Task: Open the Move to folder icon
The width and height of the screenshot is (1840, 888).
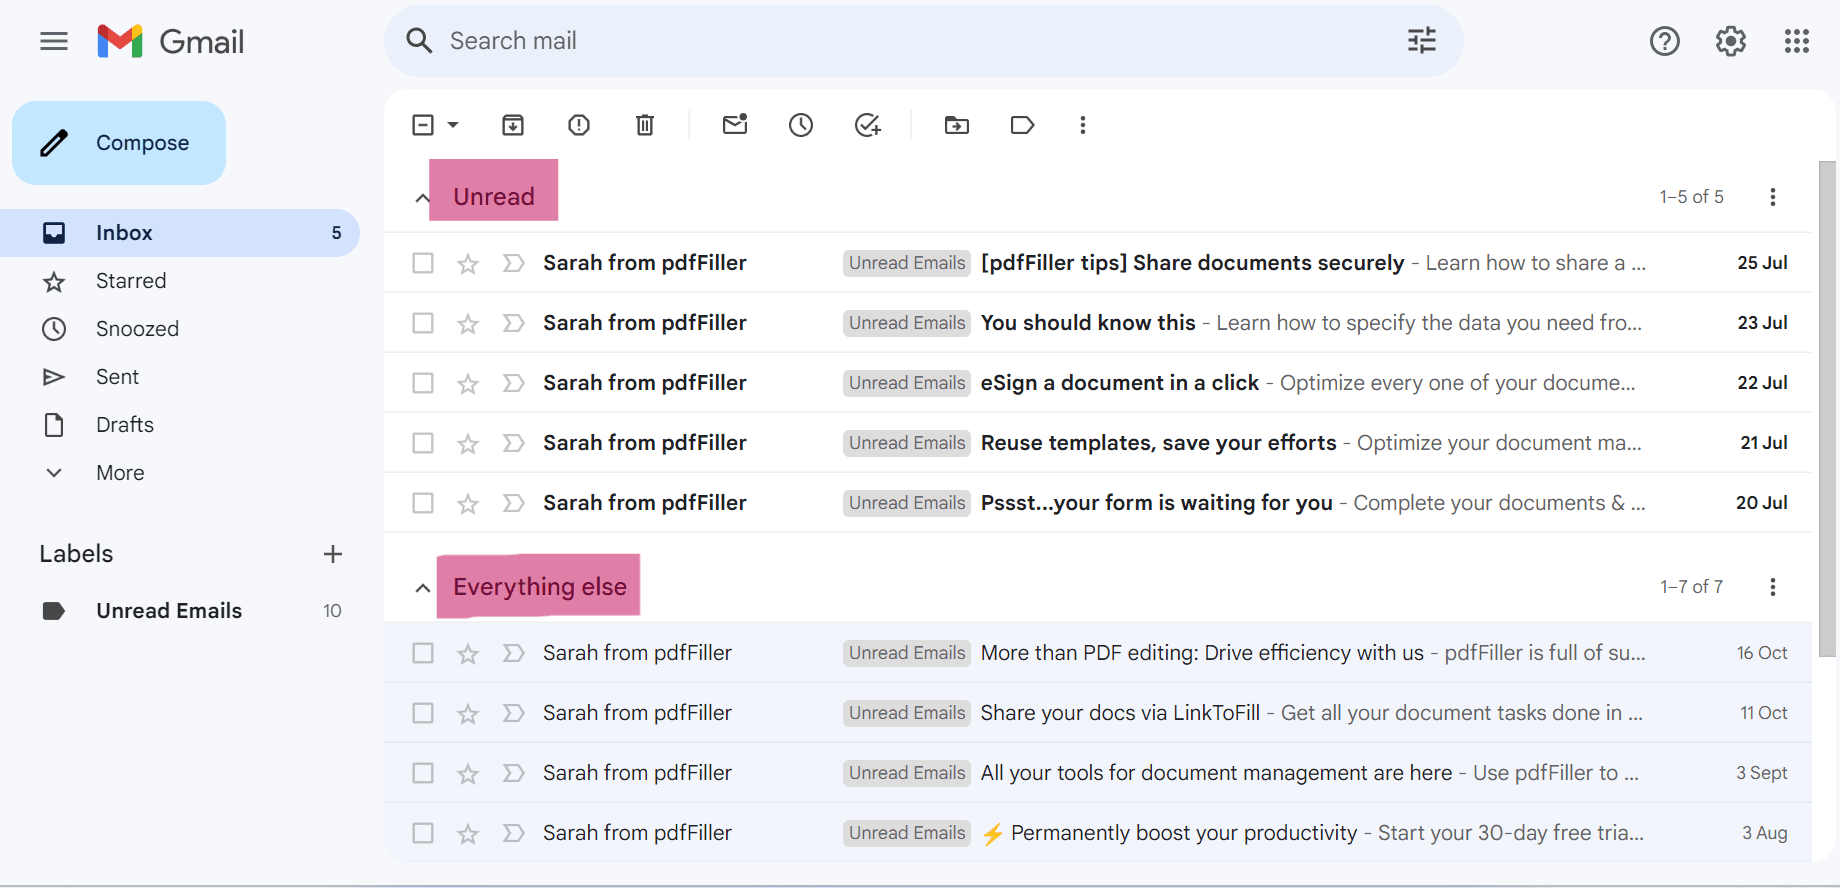Action: tap(957, 125)
